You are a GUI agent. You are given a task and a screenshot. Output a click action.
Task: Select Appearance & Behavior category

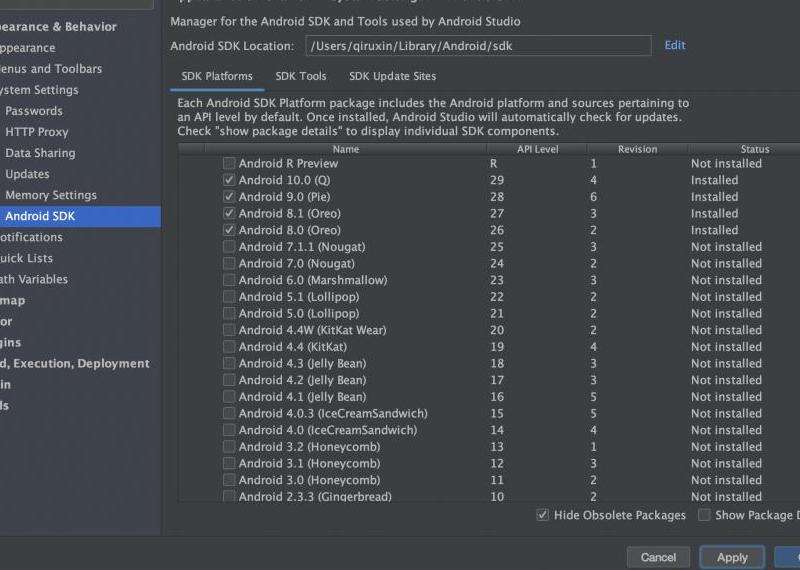59,27
